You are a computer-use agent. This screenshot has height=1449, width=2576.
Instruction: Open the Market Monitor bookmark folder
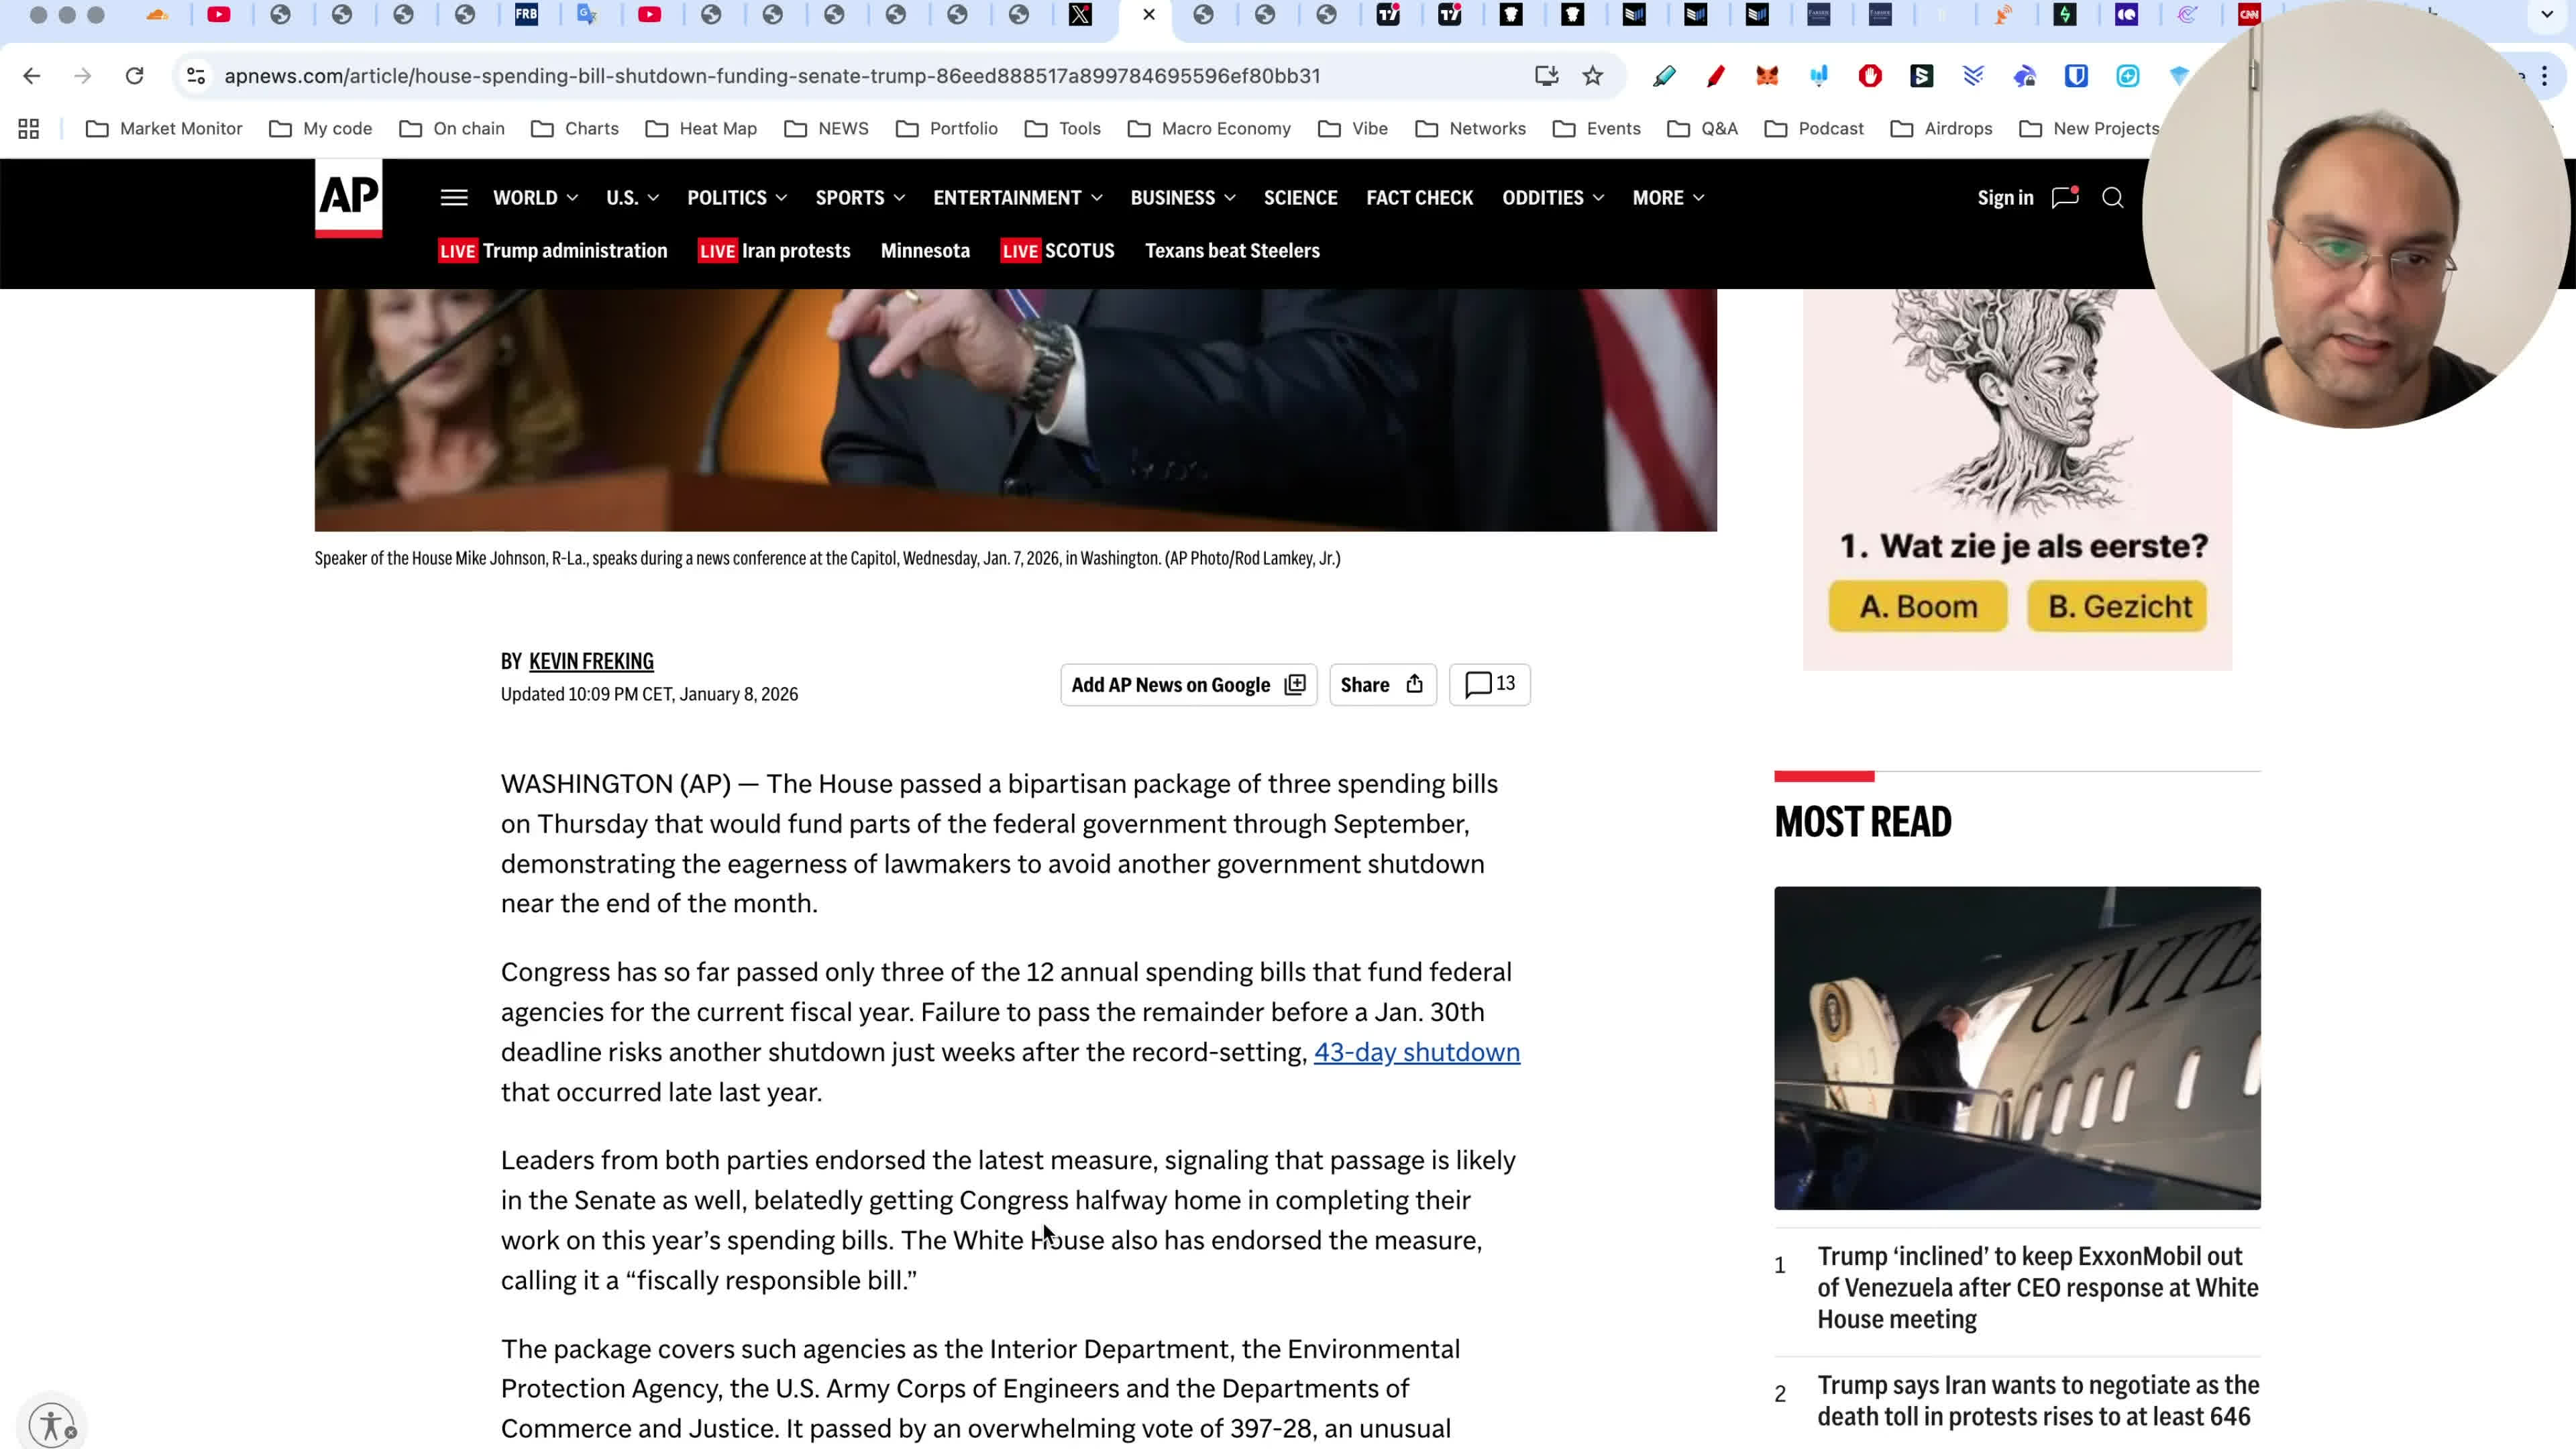point(165,129)
